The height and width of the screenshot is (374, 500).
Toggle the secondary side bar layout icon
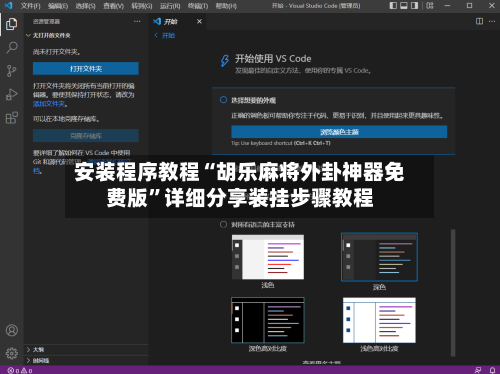(414, 6)
